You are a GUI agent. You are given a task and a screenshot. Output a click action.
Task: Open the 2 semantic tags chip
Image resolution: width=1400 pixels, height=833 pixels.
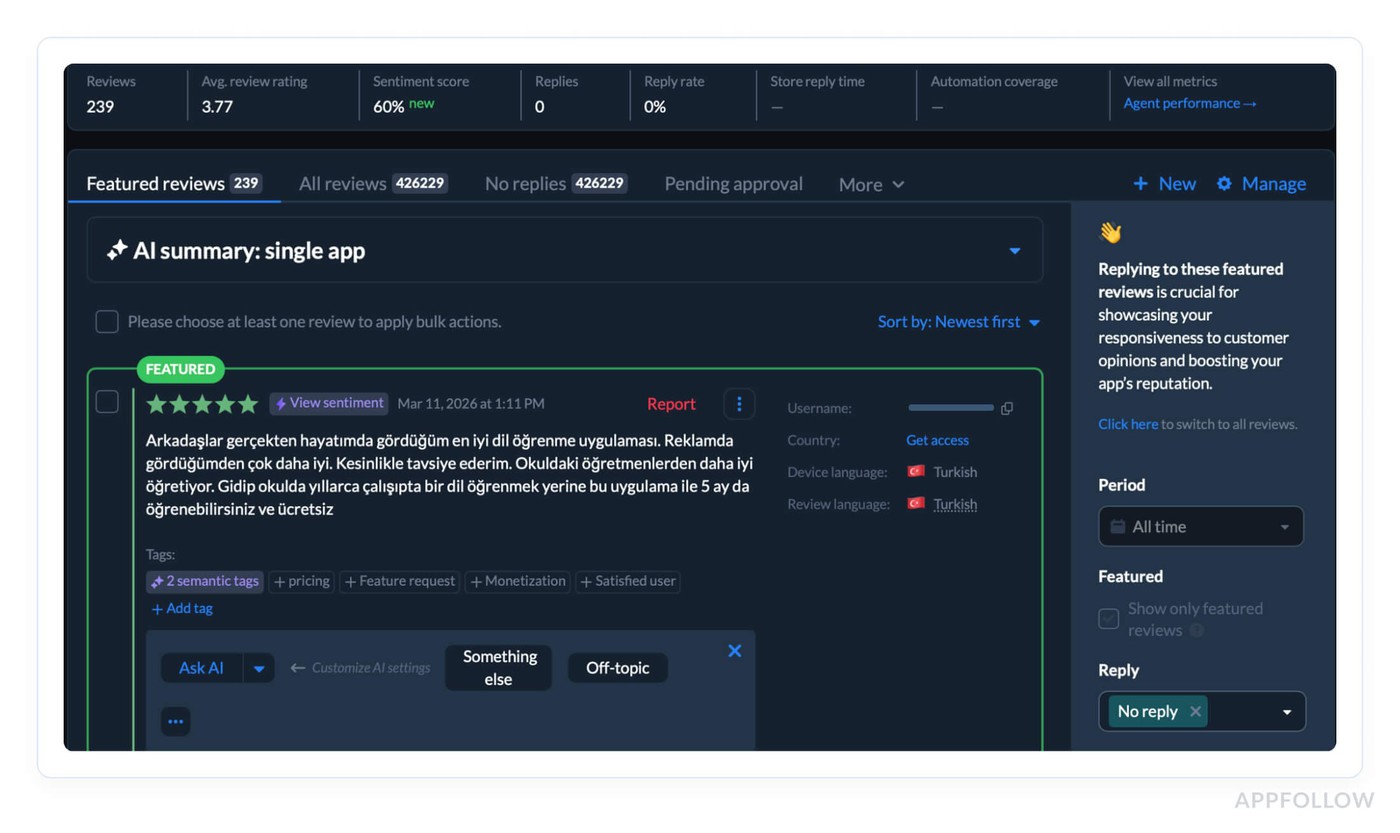(205, 581)
